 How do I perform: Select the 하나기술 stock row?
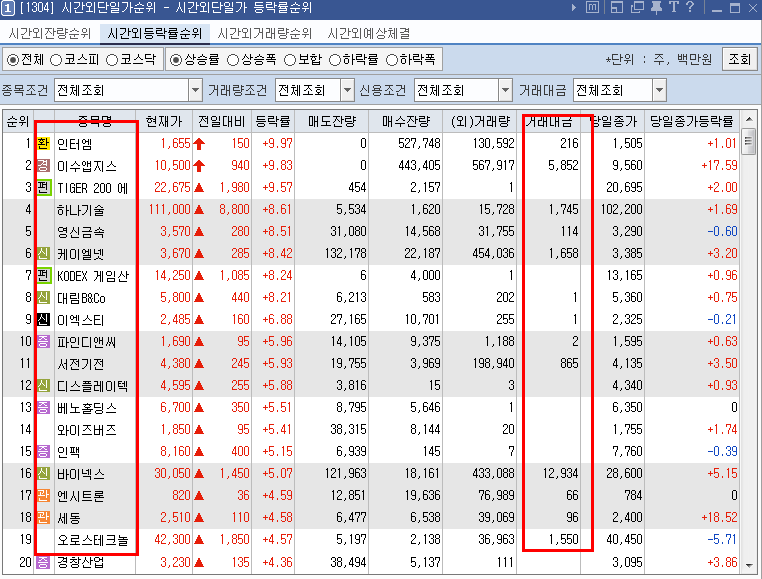tap(372, 210)
